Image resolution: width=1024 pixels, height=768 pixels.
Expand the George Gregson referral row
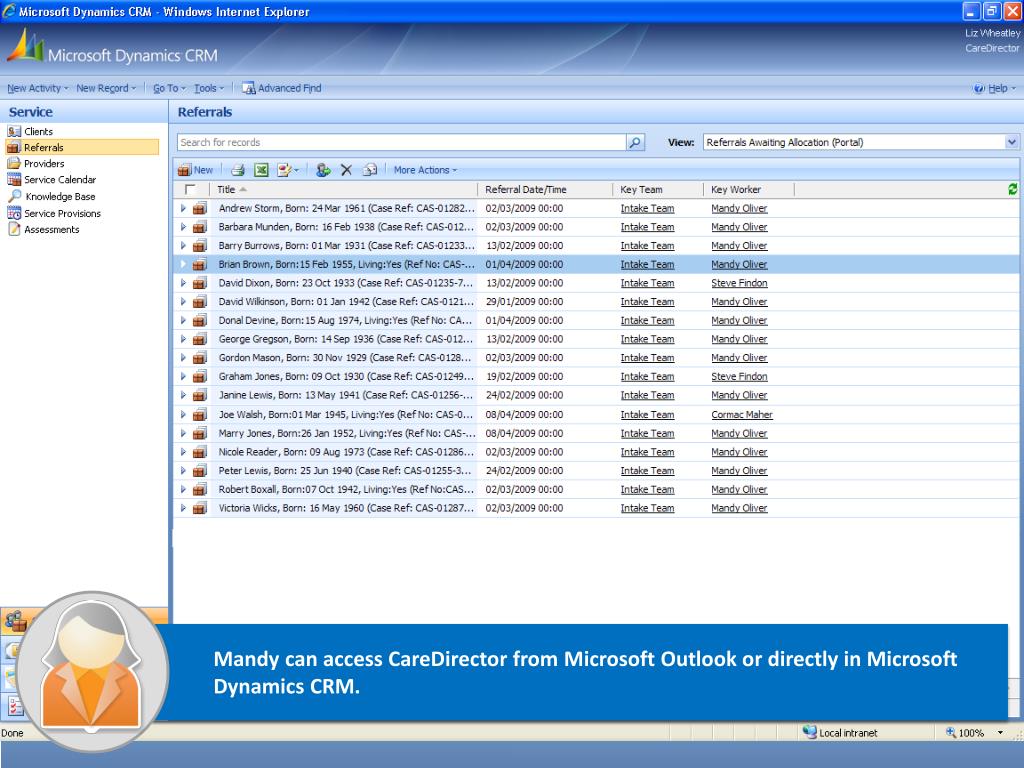(x=183, y=339)
